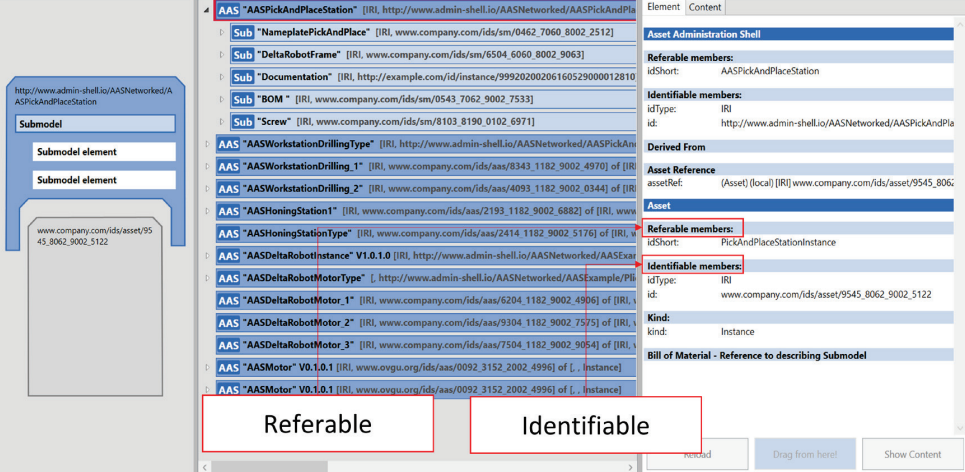
Task: Click the AAS badge of AASHoningStationType
Action: (x=228, y=233)
